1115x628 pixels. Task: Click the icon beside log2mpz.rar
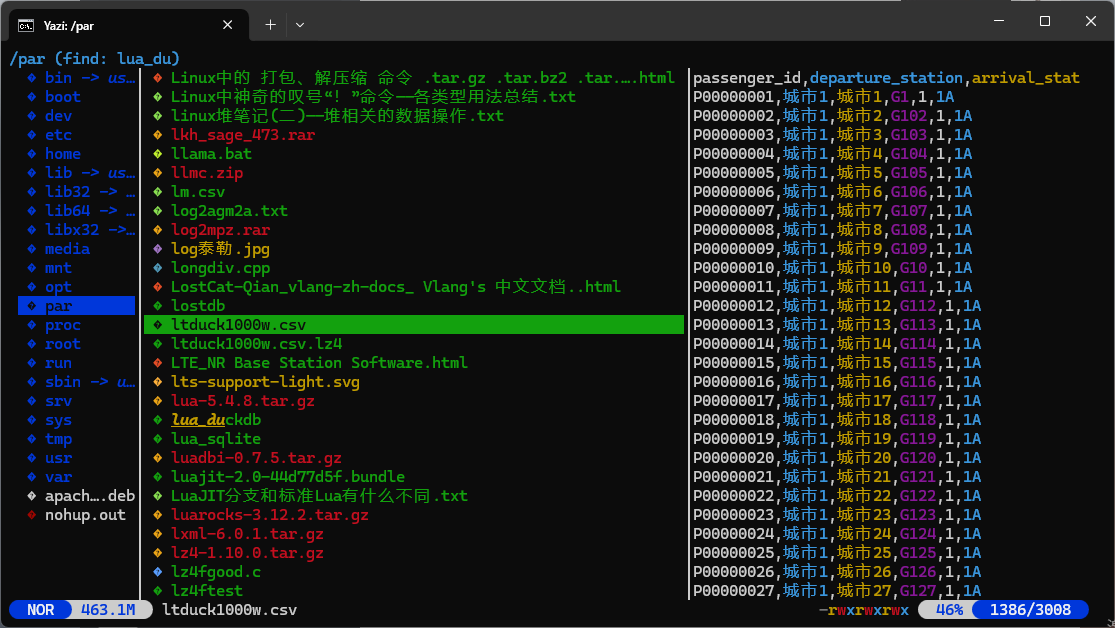pyautogui.click(x=158, y=230)
